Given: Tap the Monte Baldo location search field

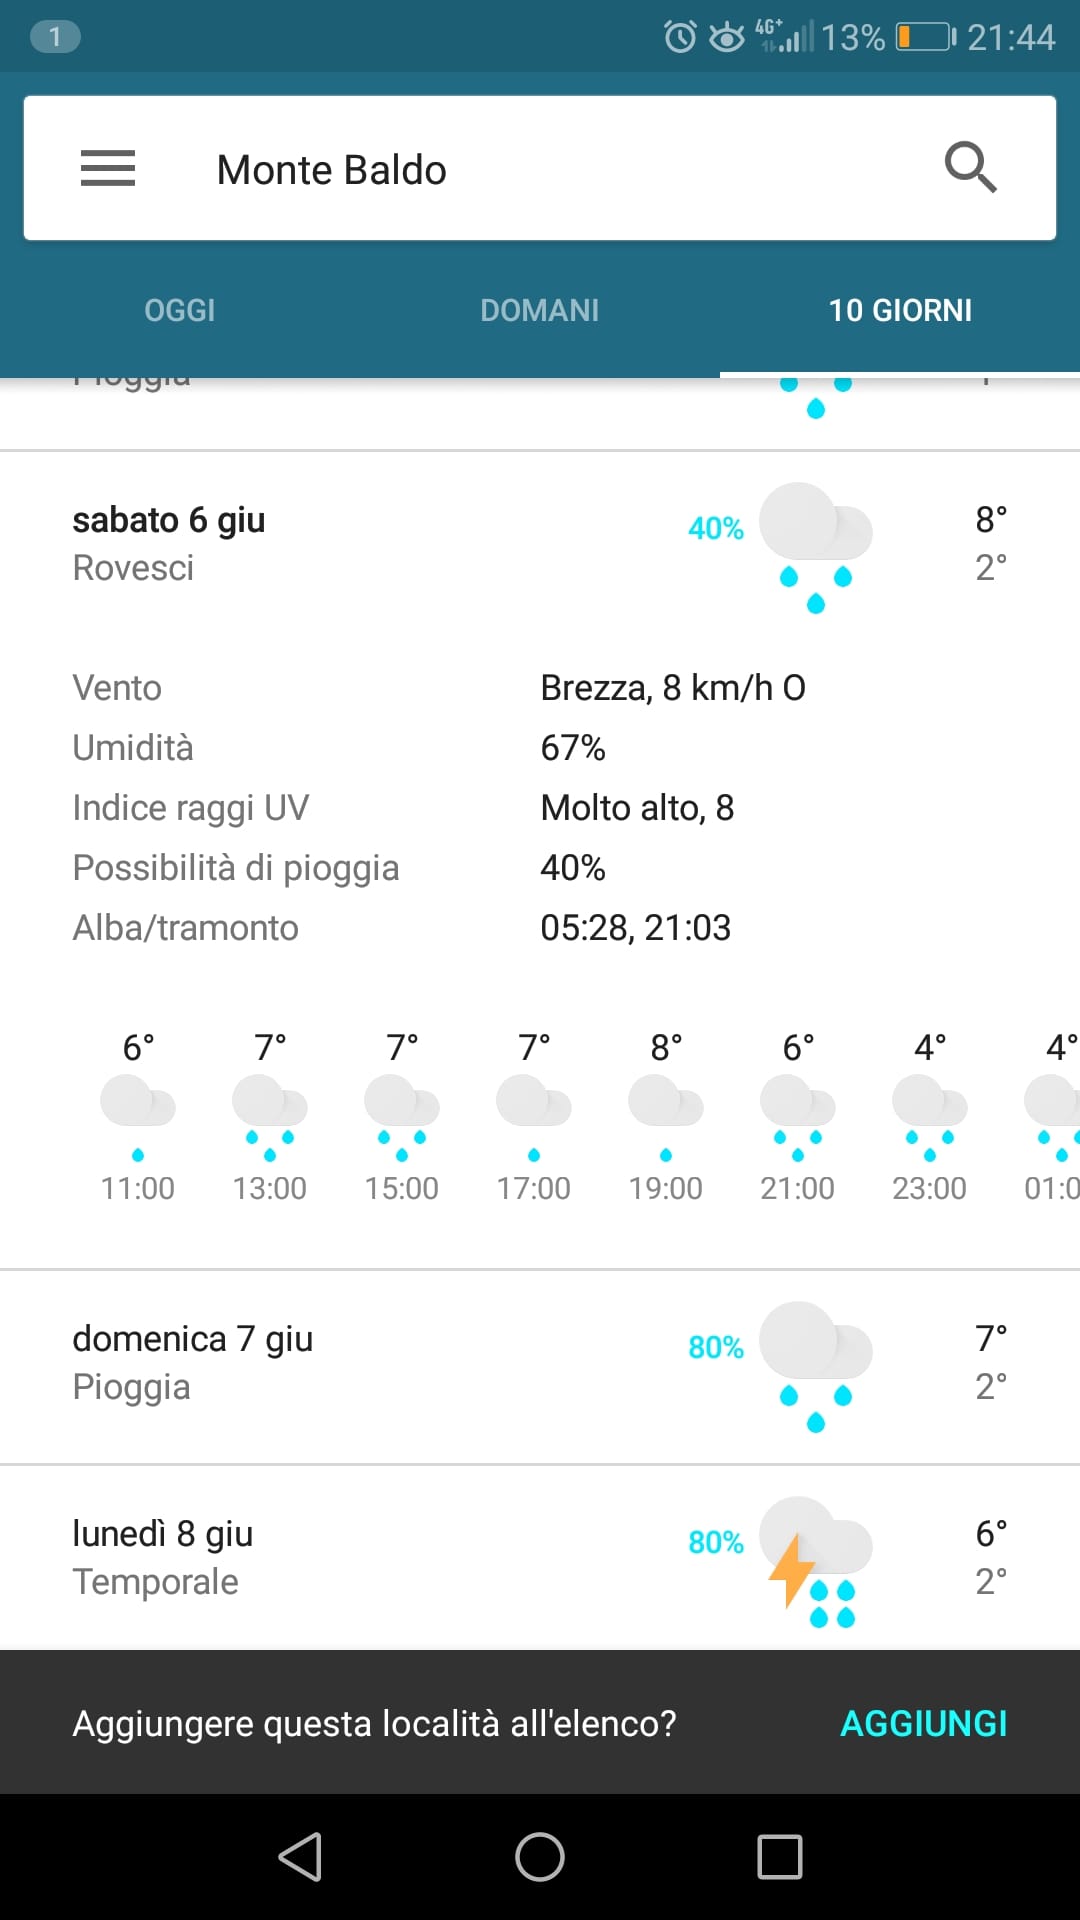Looking at the screenshot, I should tap(540, 168).
